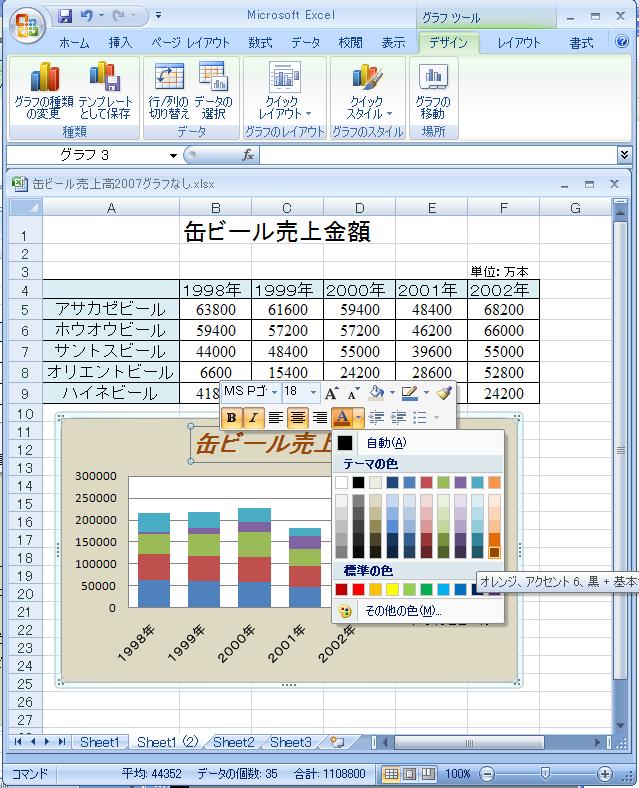Click decrease indent in mini toolbar
This screenshot has width=639, height=788.
click(376, 418)
